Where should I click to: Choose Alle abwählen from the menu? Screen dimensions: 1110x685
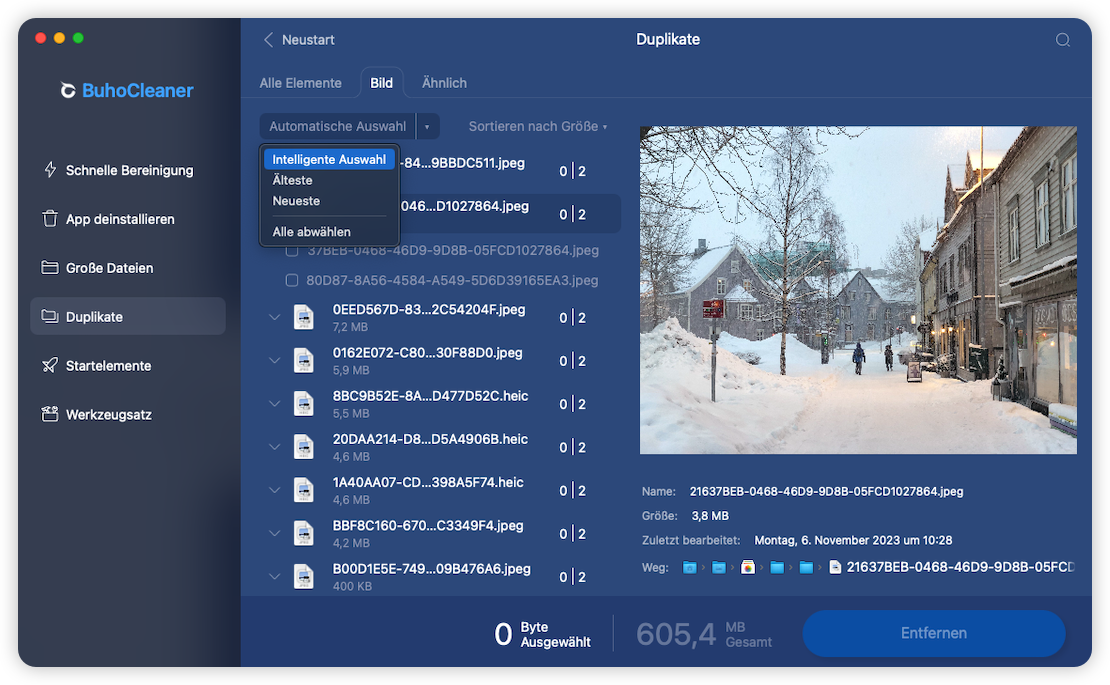tap(311, 231)
